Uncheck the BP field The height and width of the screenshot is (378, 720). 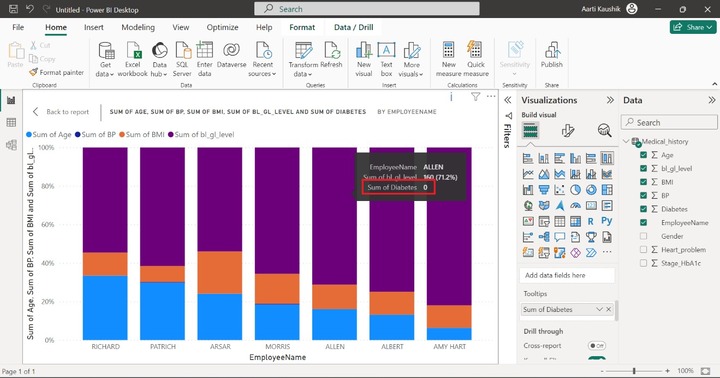[x=643, y=196]
